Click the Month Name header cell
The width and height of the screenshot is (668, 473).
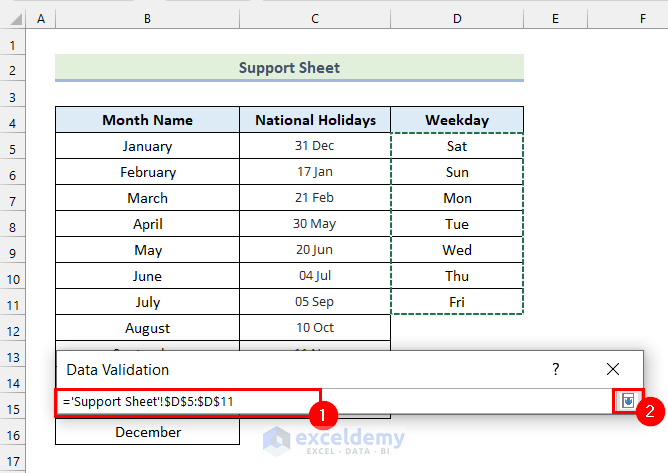tap(147, 120)
